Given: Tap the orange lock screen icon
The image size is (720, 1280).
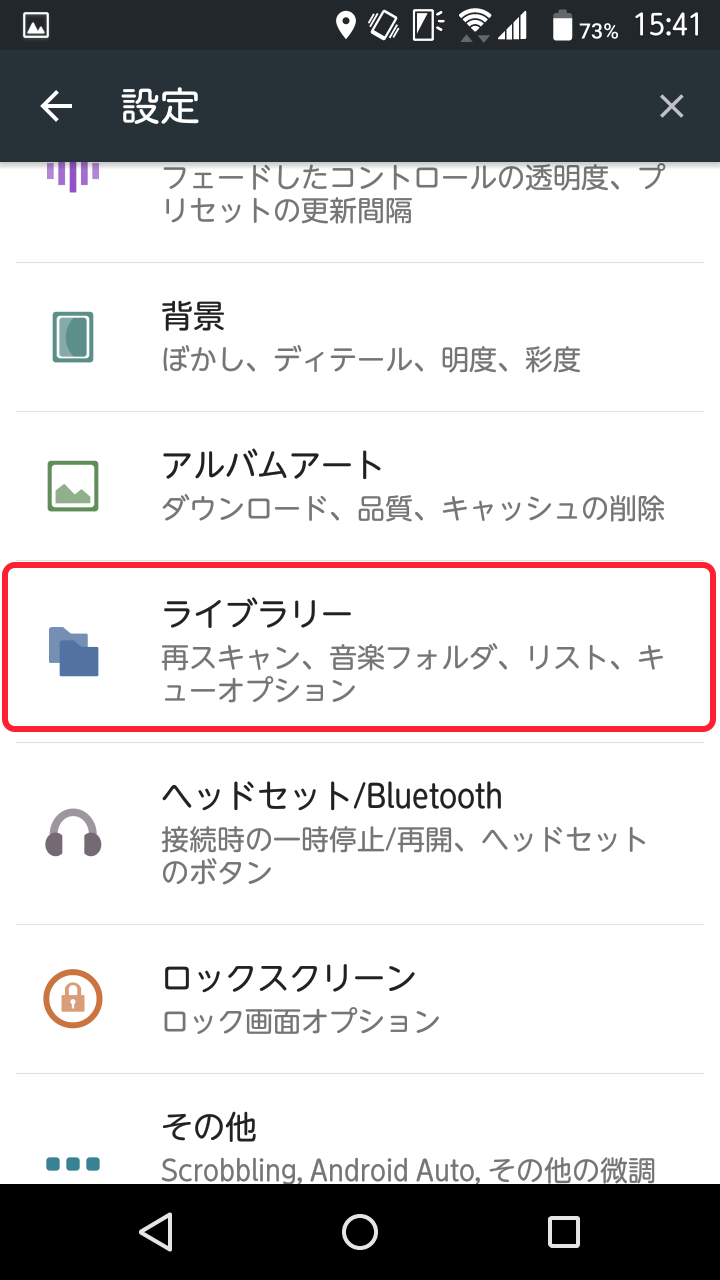Looking at the screenshot, I should point(73,997).
